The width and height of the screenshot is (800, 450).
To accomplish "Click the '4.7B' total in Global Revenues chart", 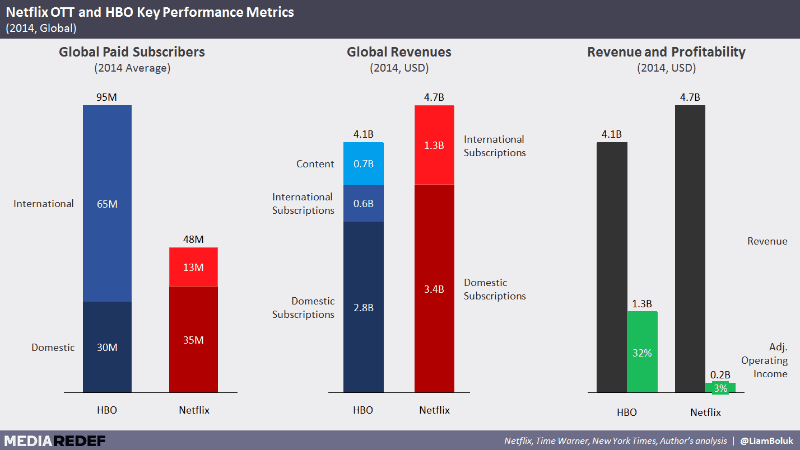I will 434,97.
